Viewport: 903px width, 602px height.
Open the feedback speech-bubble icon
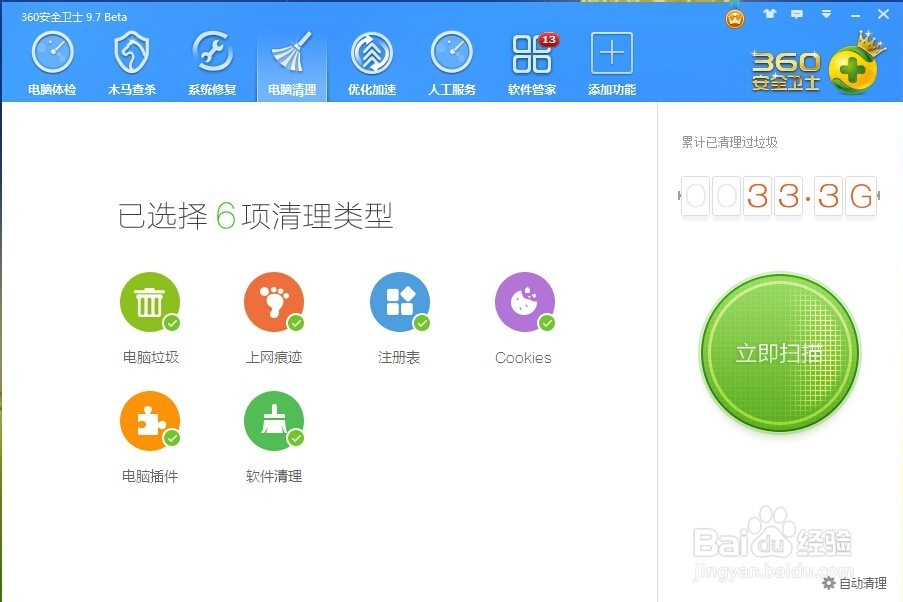point(795,16)
